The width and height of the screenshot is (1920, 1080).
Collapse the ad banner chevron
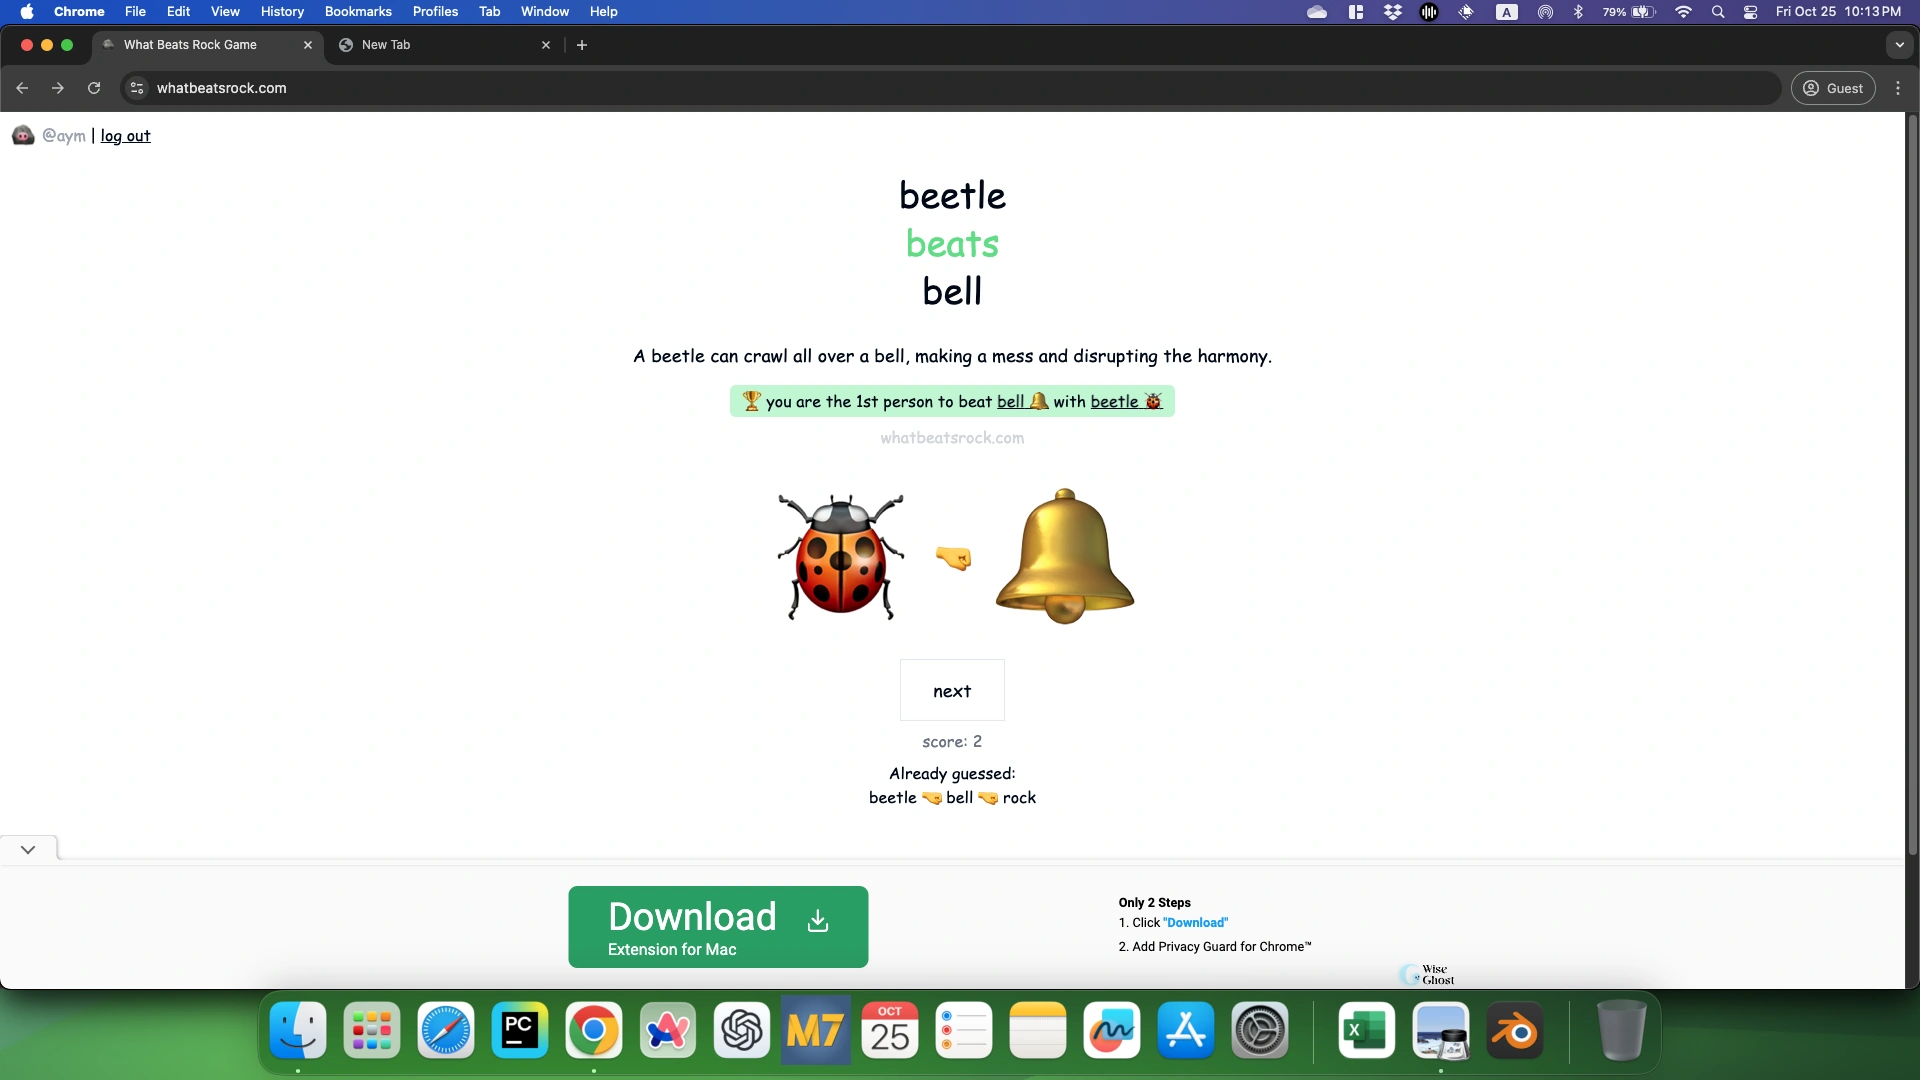tap(28, 849)
